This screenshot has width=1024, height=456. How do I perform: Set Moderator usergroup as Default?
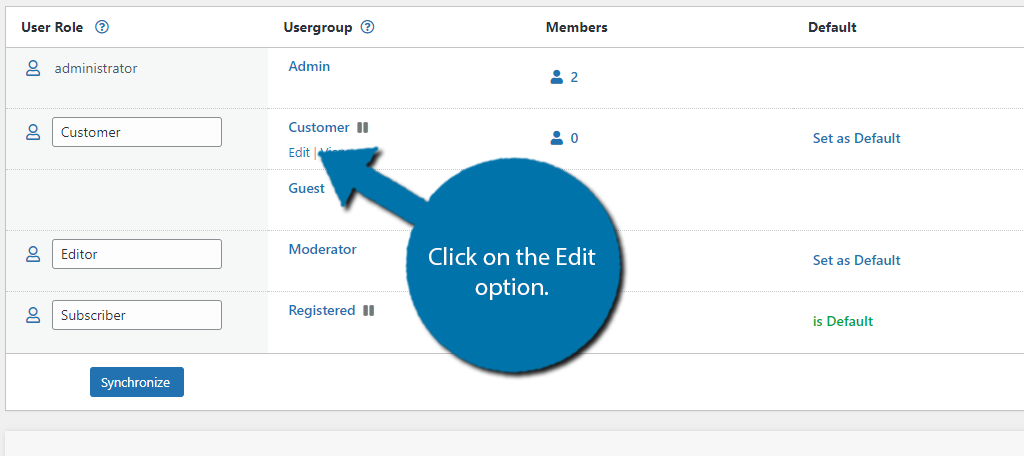coord(856,260)
